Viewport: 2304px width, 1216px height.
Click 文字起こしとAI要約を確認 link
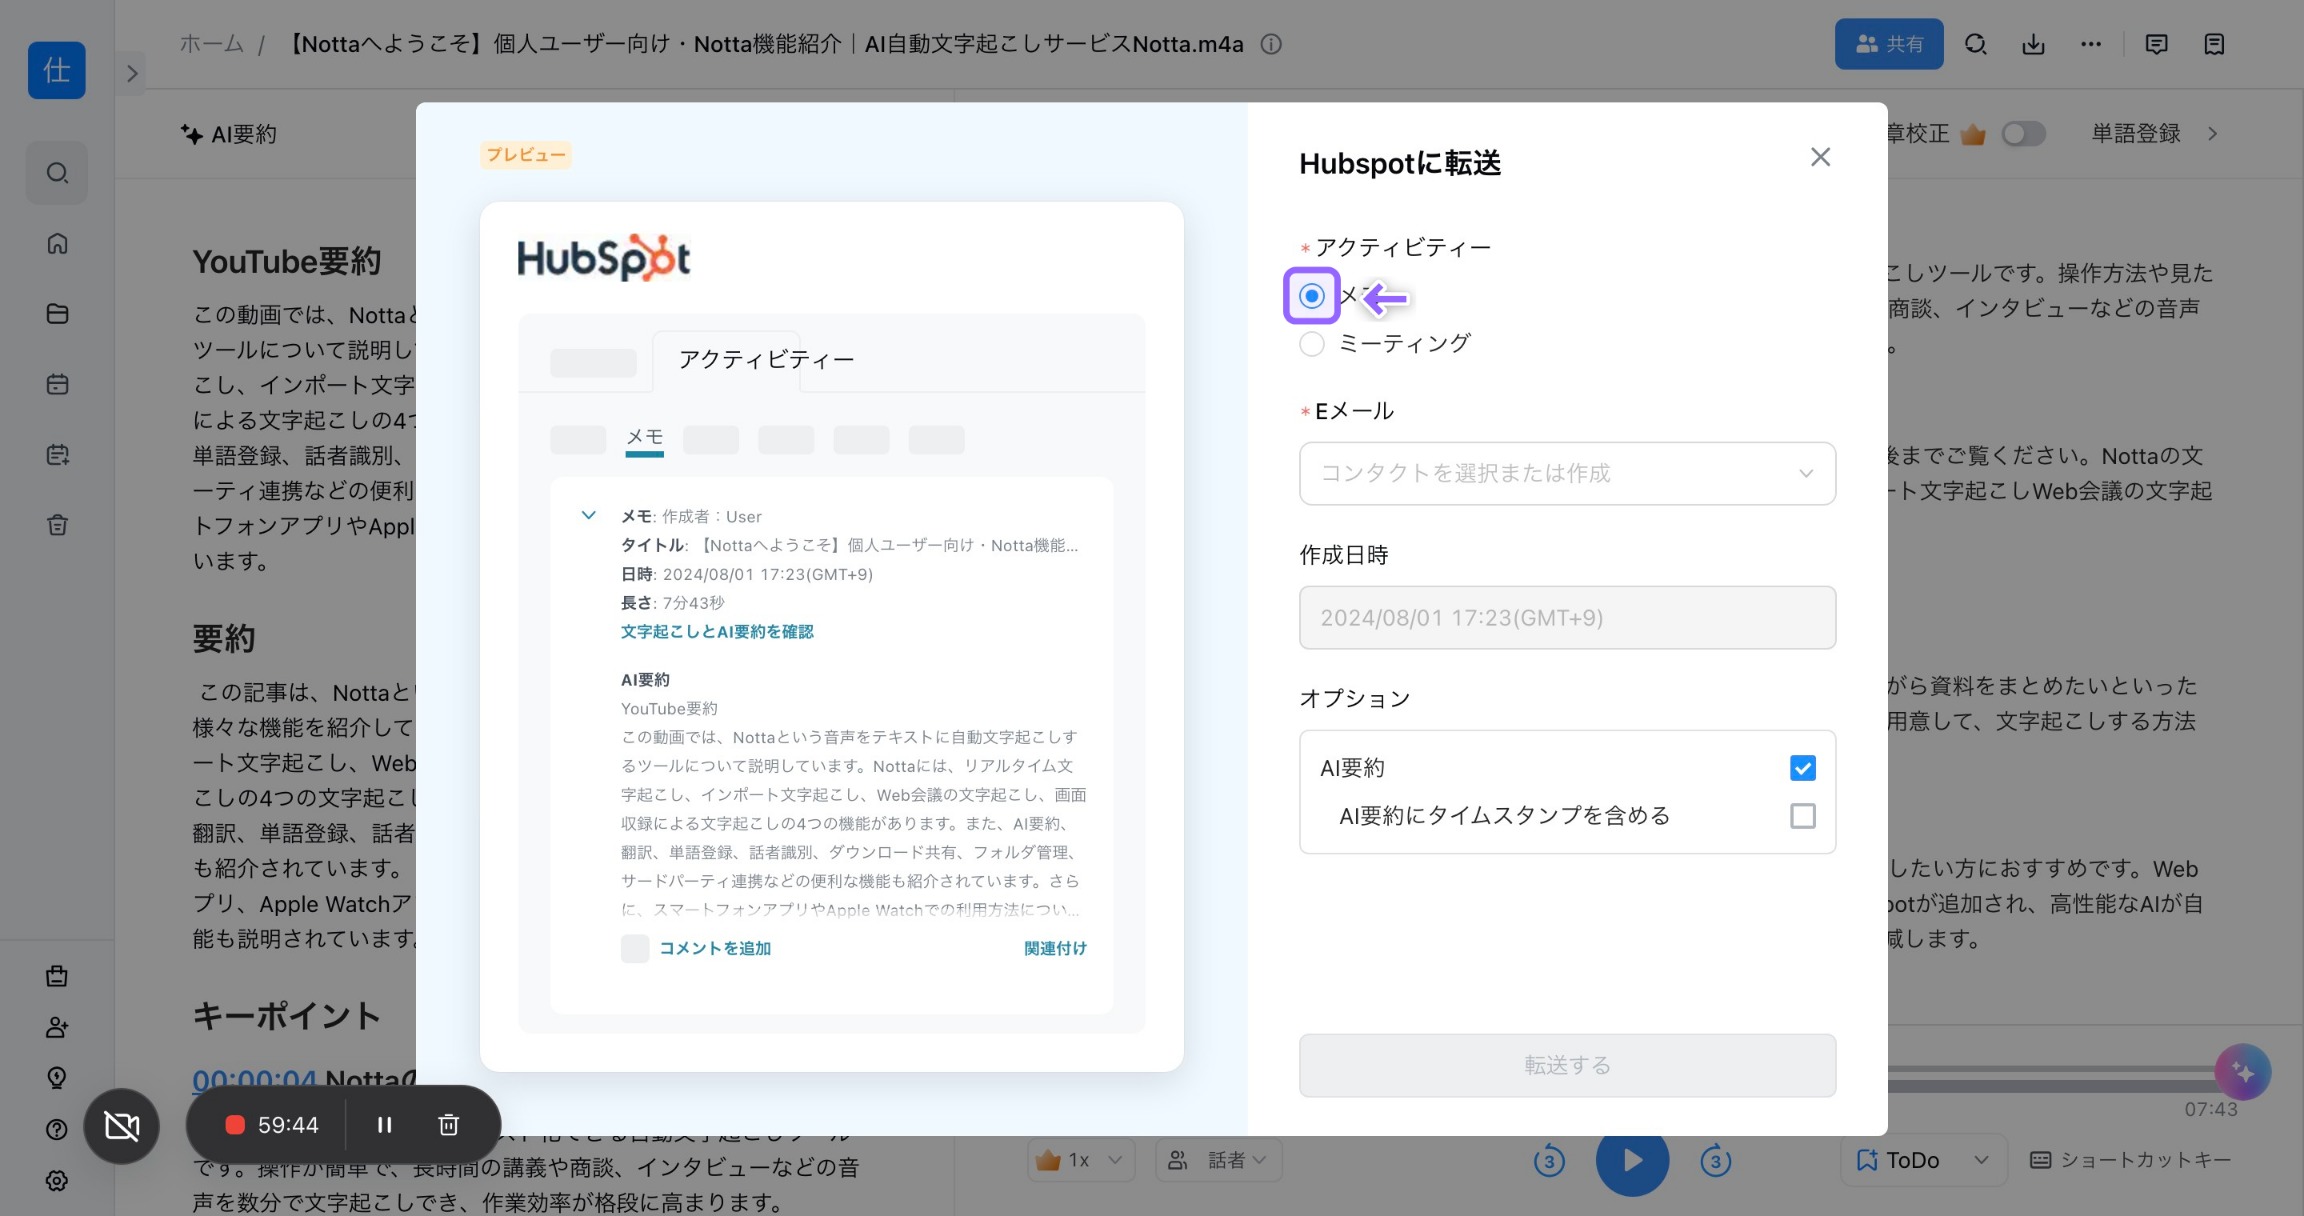coord(717,632)
